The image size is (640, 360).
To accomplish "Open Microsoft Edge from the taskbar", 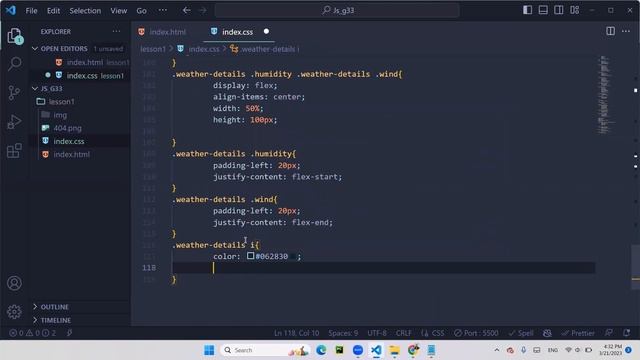I will [x=321, y=350].
